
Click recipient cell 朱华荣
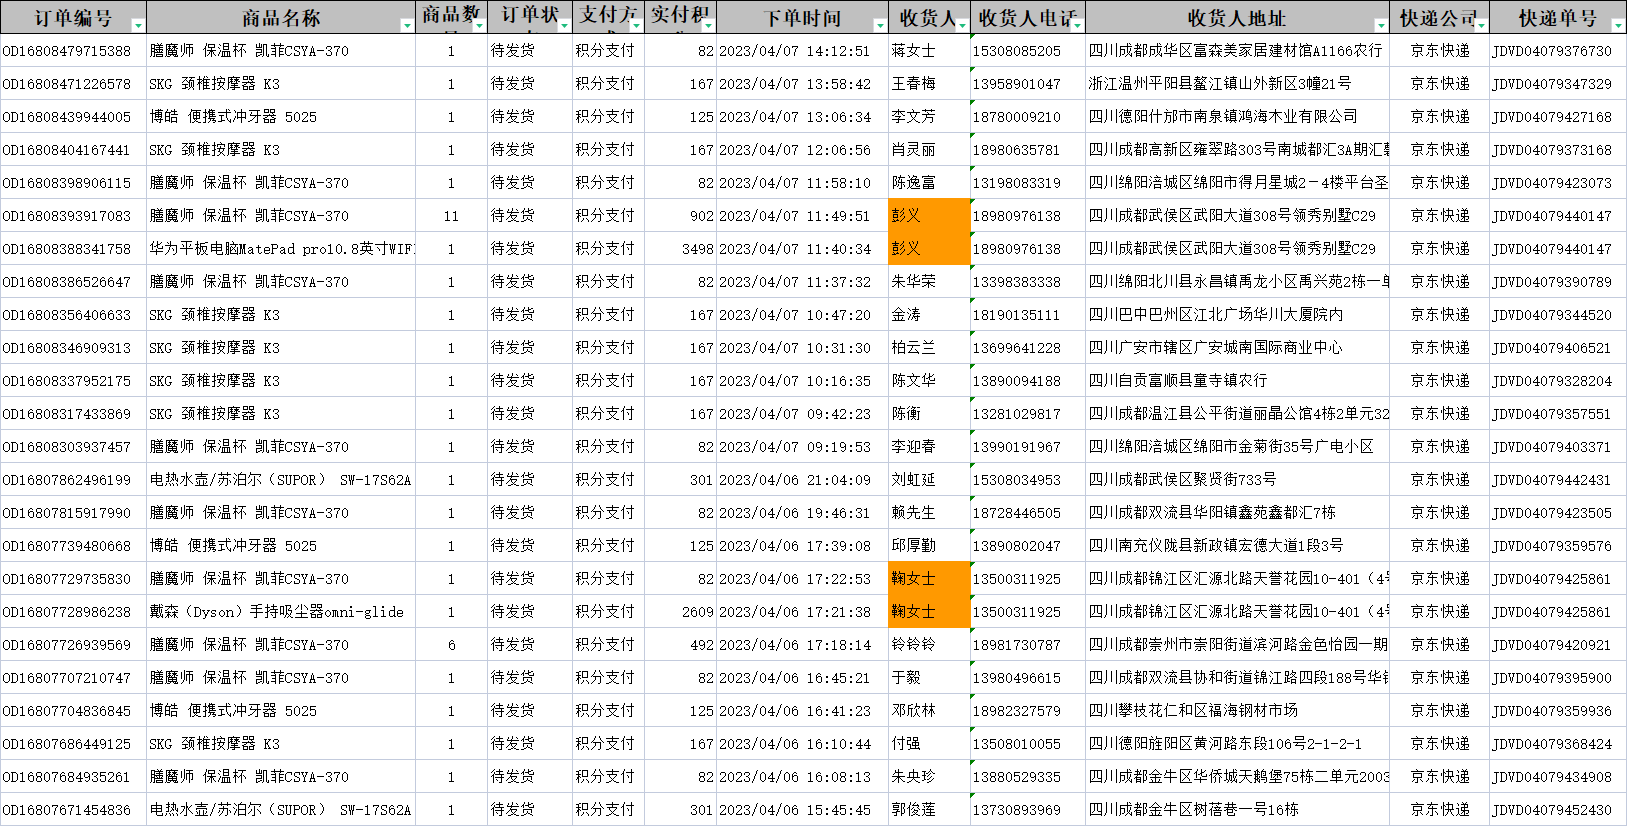coord(929,281)
